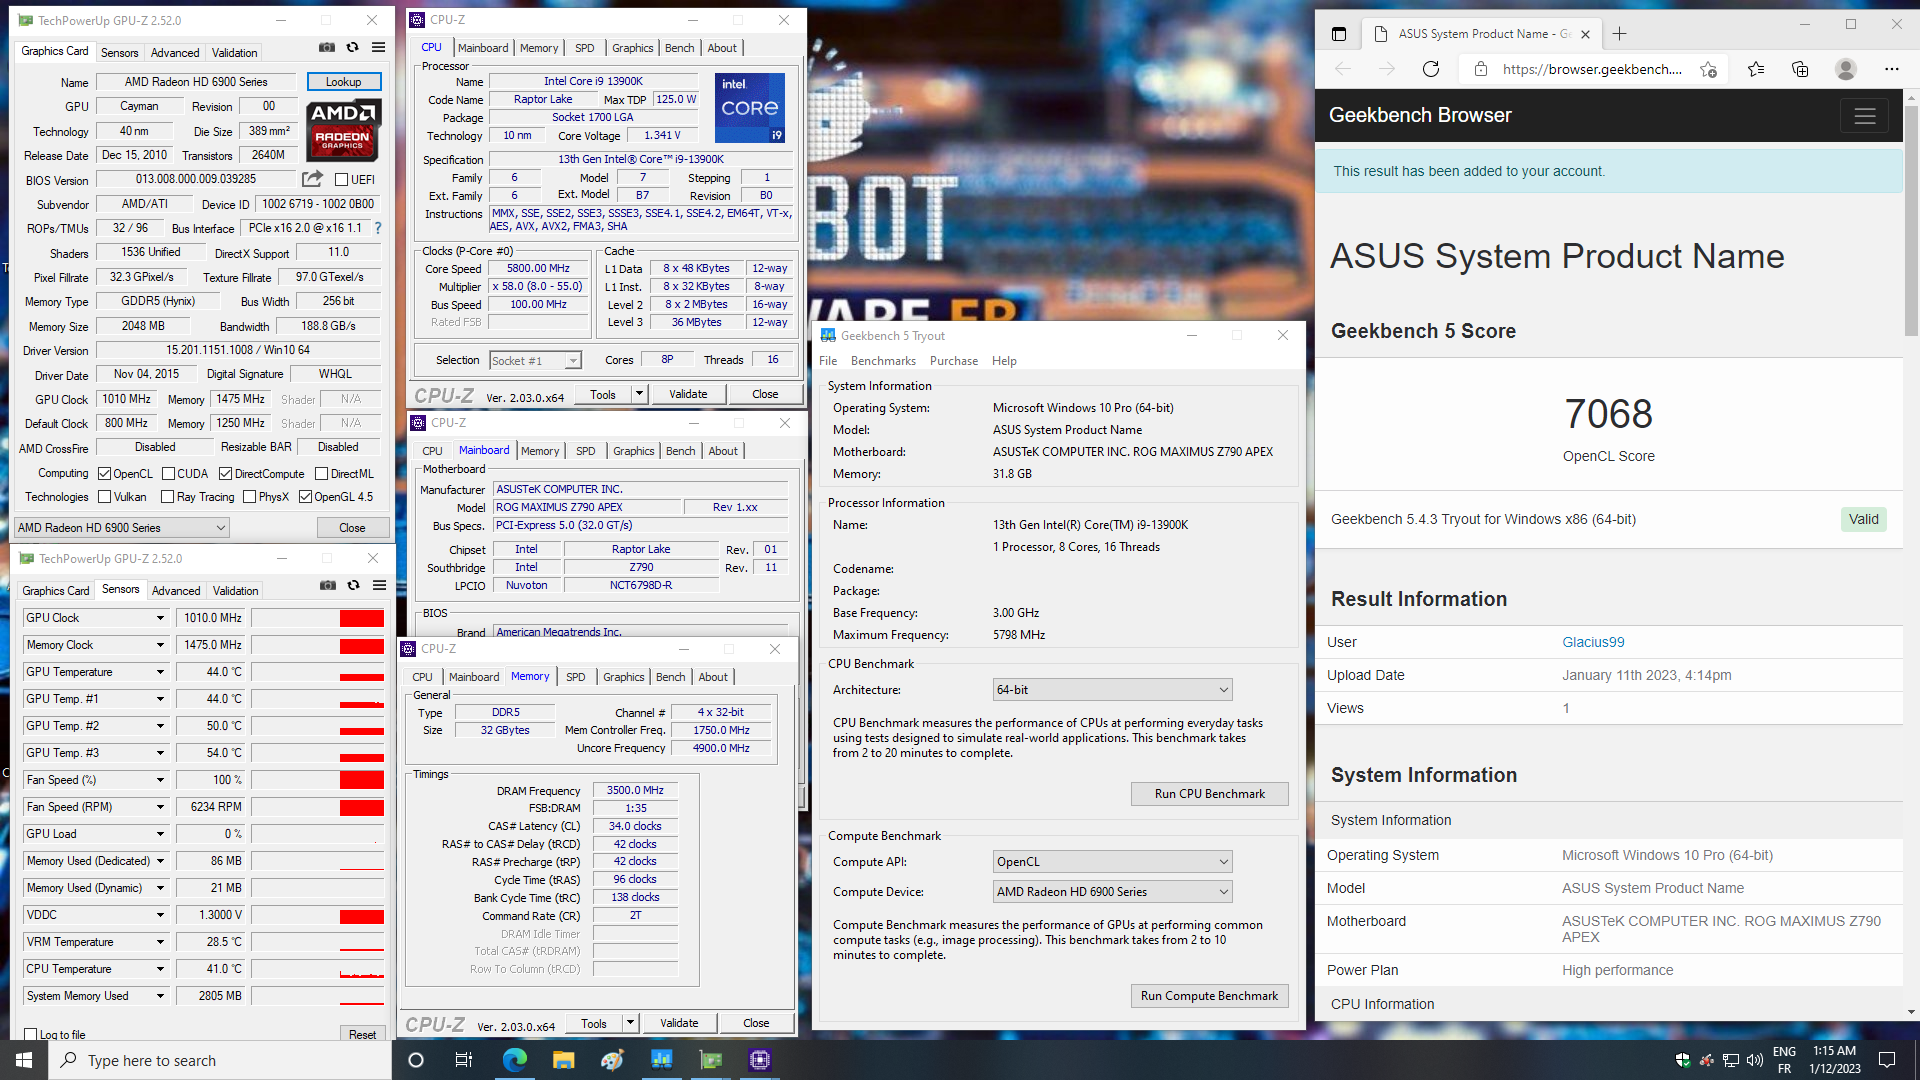Toggle the PhysX checkbox
Screen dimensions: 1920x1080
coord(249,497)
